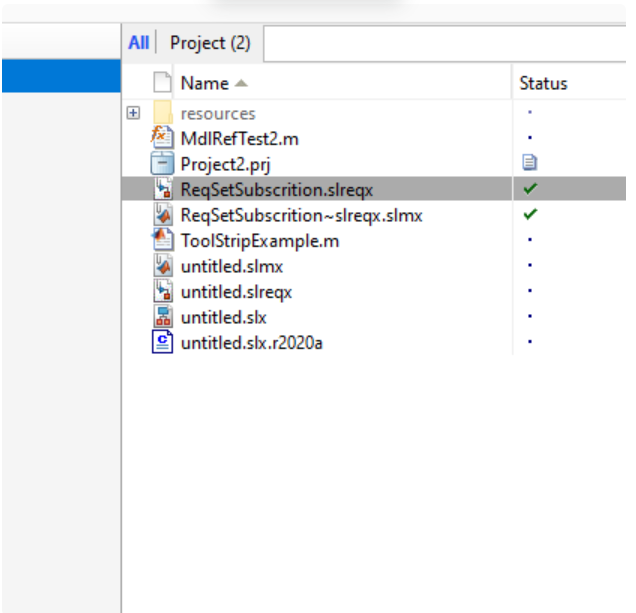
Task: Sort files by the Name column header
Action: [205, 84]
